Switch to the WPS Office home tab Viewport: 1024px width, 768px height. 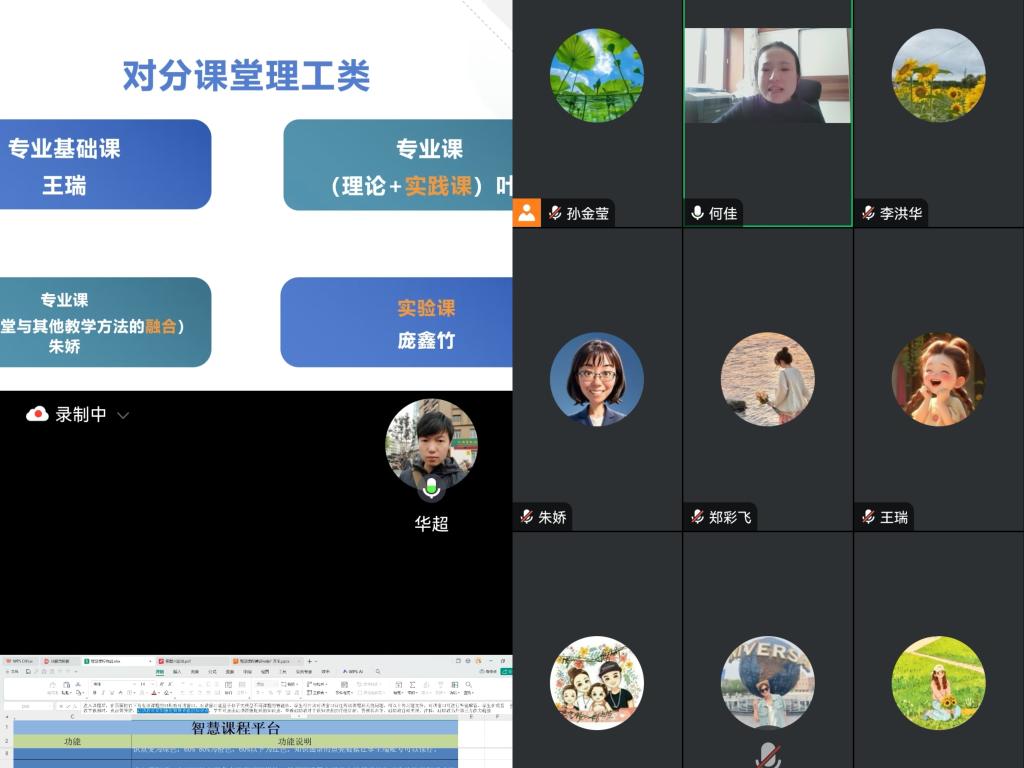pyautogui.click(x=20, y=661)
